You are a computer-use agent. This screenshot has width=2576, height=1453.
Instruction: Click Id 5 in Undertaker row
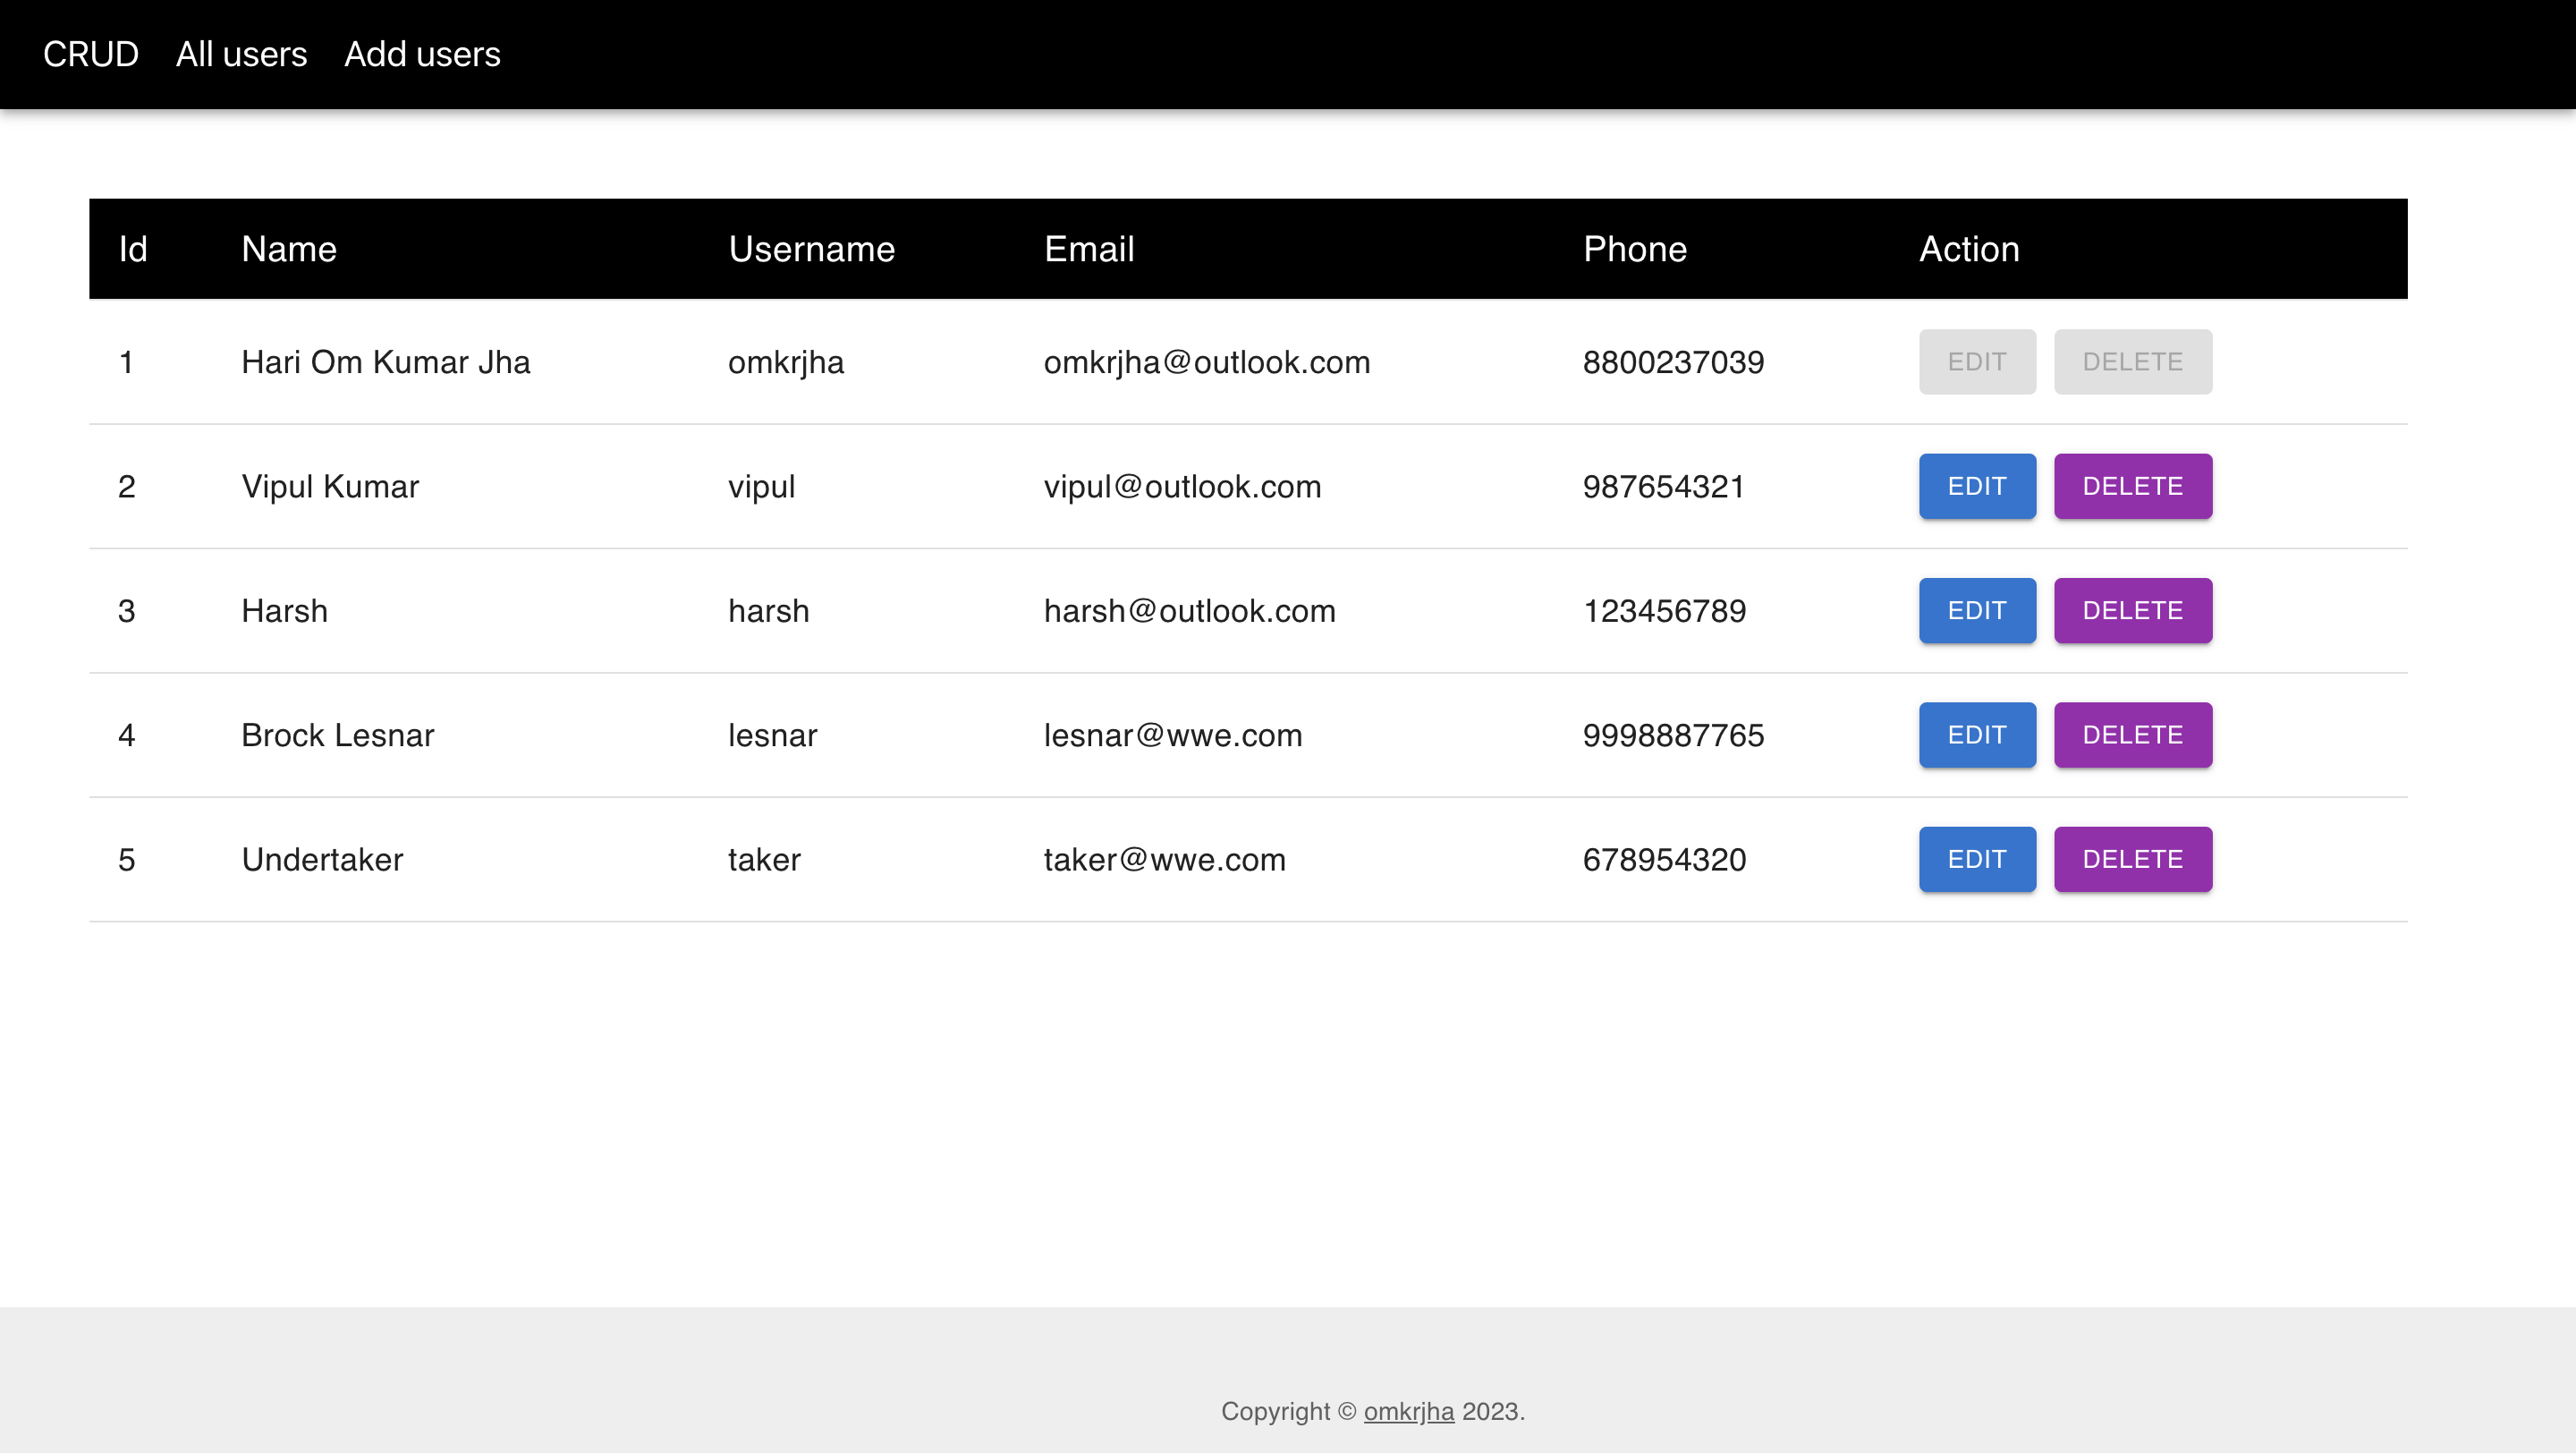127,860
